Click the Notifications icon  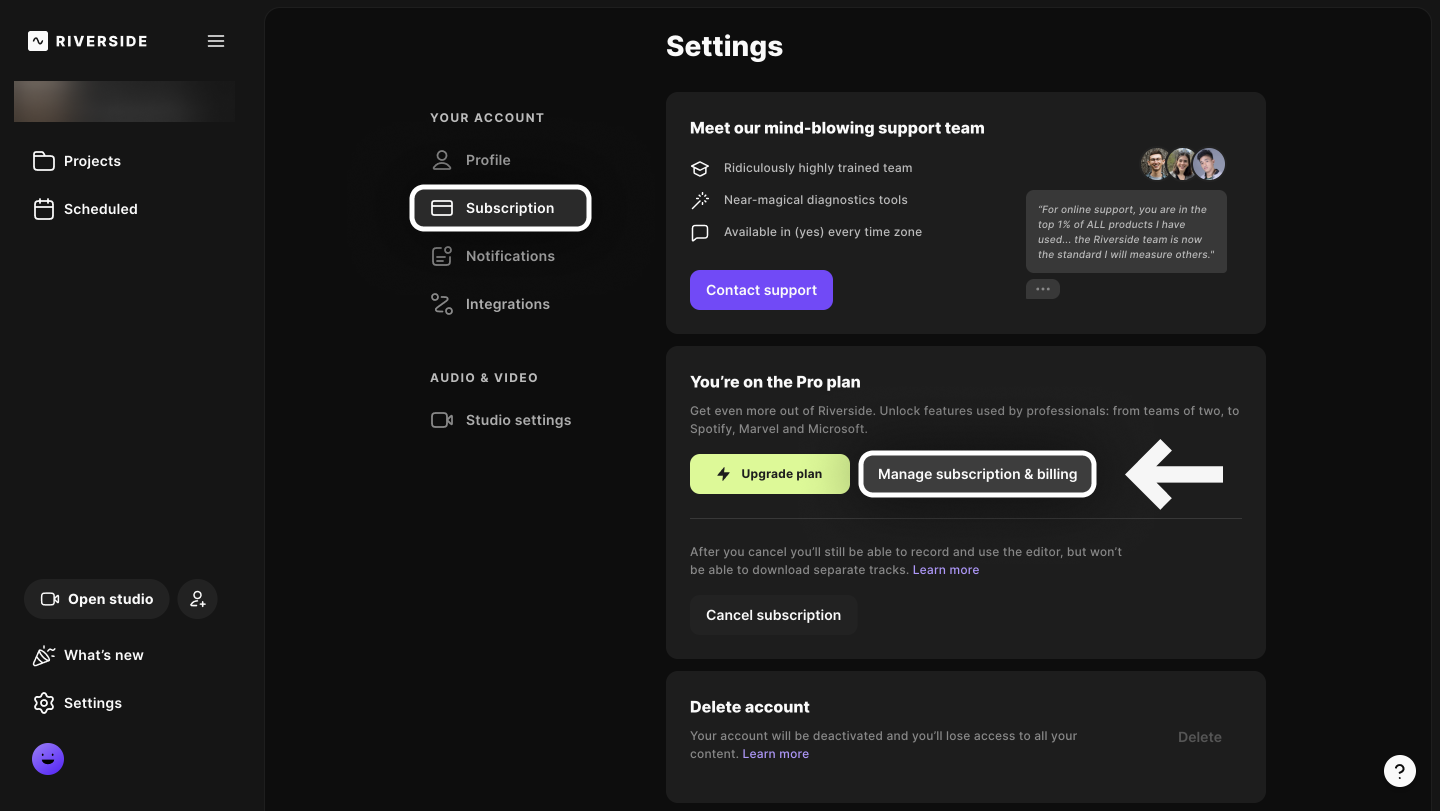[x=442, y=255]
